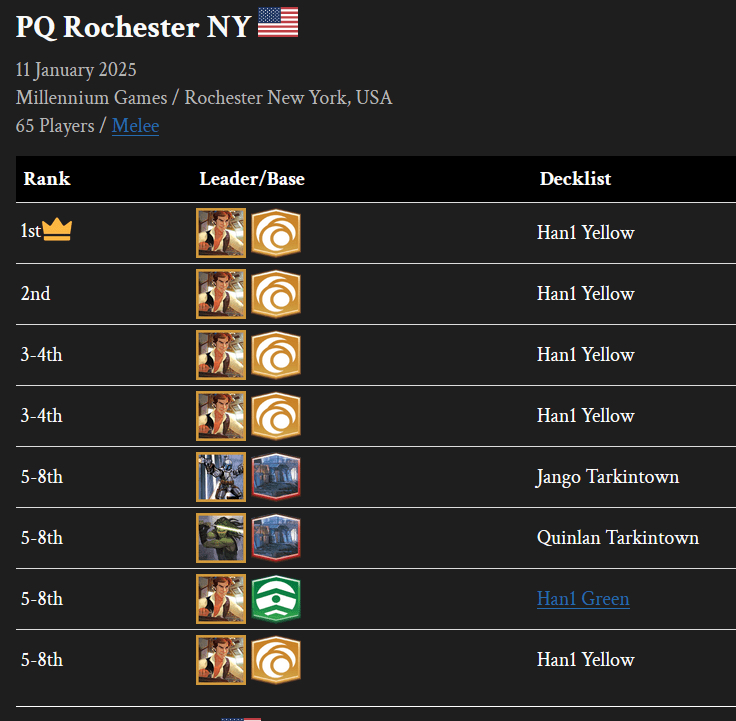The width and height of the screenshot is (736, 721).
Task: Click the Han leader icon in 1st place row
Action: pyautogui.click(x=221, y=233)
